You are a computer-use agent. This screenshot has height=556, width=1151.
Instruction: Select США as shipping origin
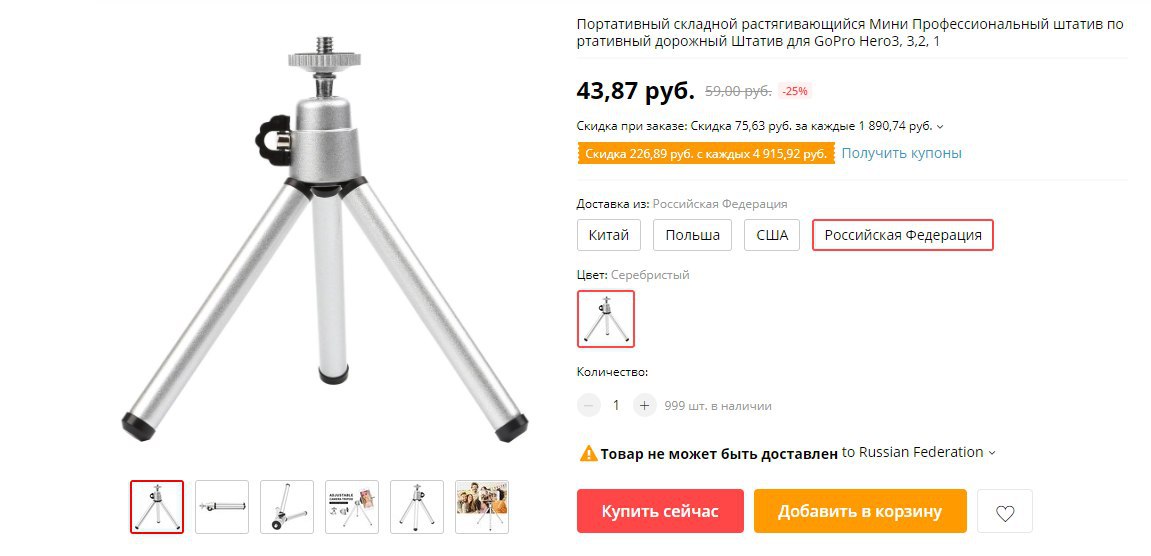click(x=771, y=235)
